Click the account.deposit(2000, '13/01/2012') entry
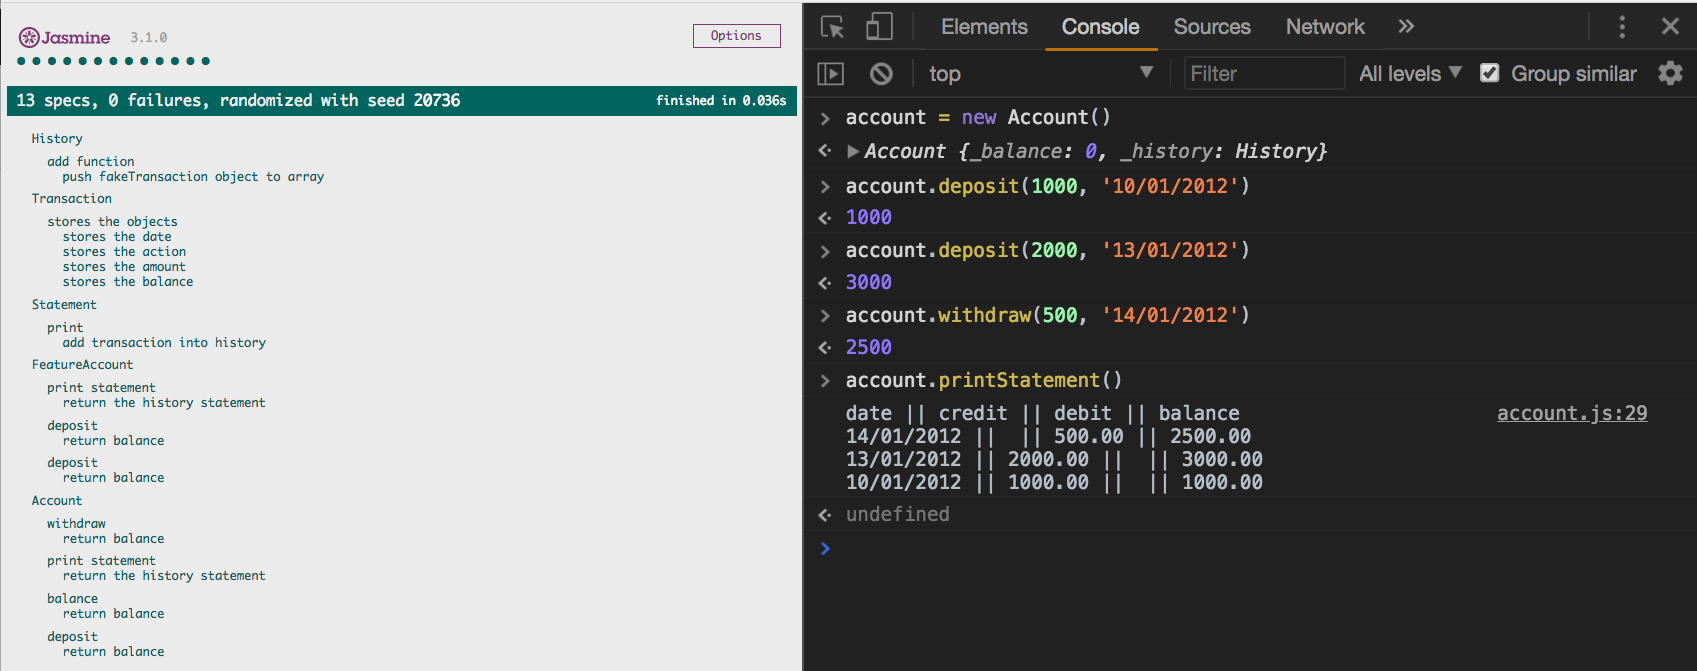This screenshot has width=1697, height=671. point(1047,250)
